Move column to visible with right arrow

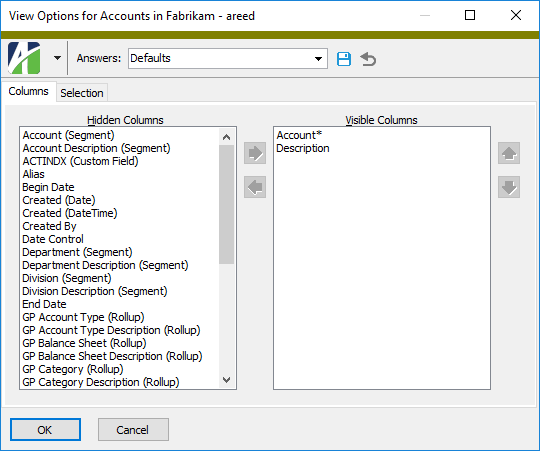click(255, 153)
